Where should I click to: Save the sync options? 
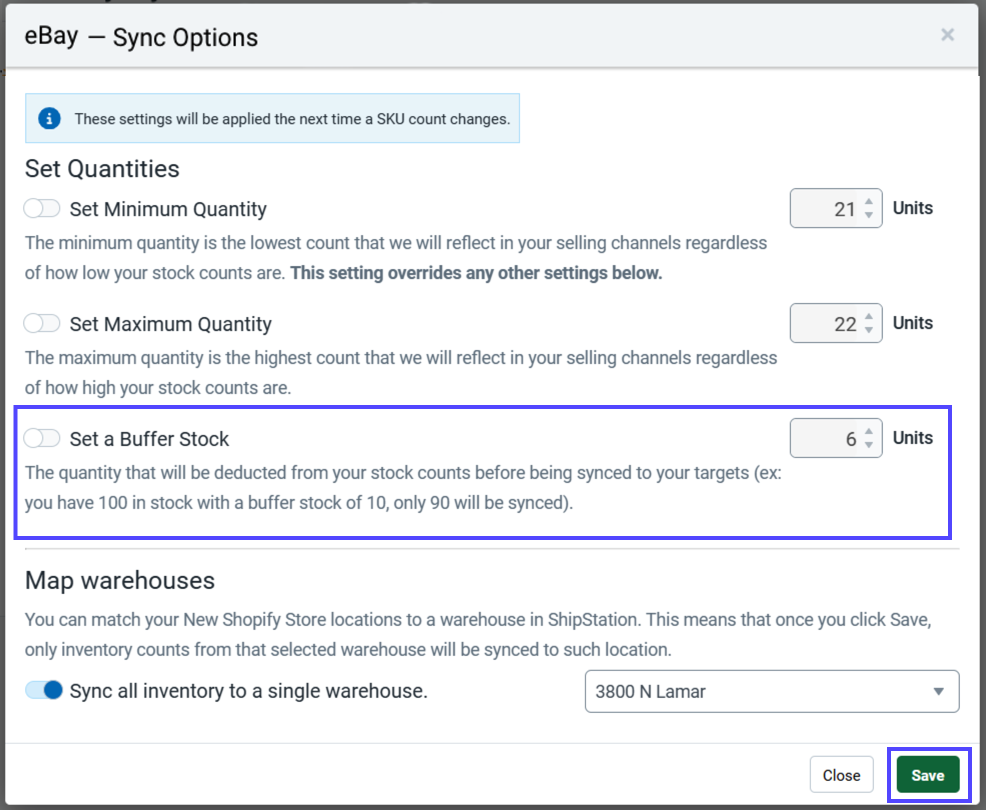click(928, 775)
